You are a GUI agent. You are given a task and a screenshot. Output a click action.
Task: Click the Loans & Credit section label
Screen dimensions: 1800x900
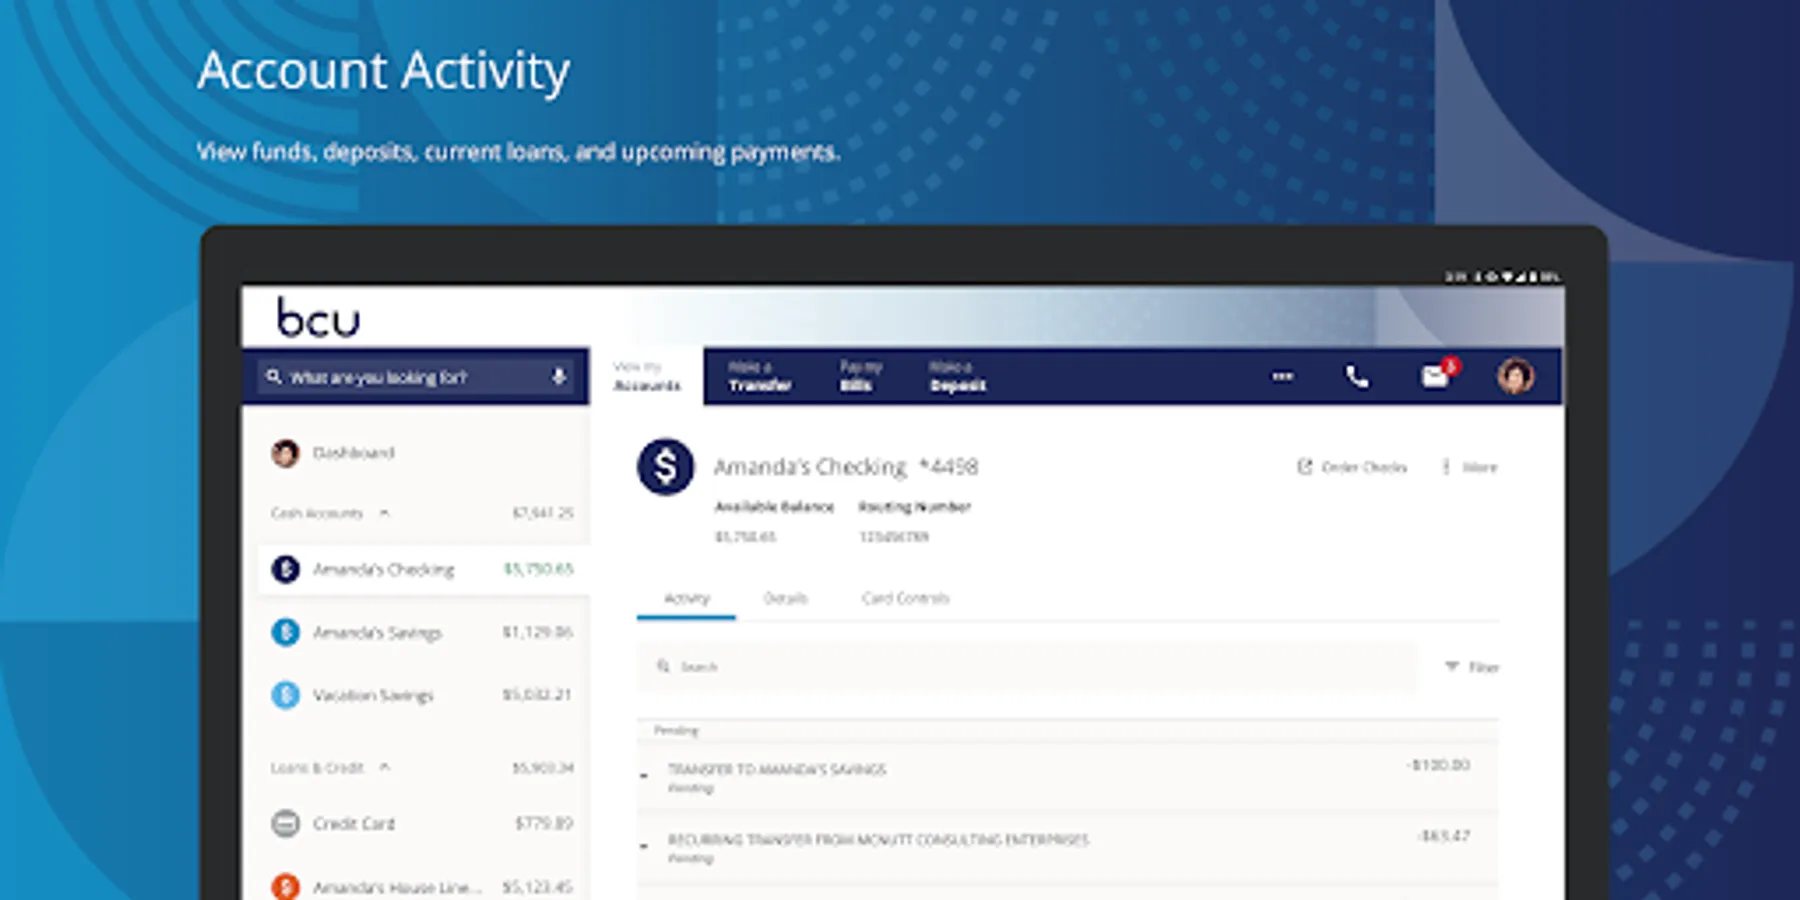[x=316, y=768]
